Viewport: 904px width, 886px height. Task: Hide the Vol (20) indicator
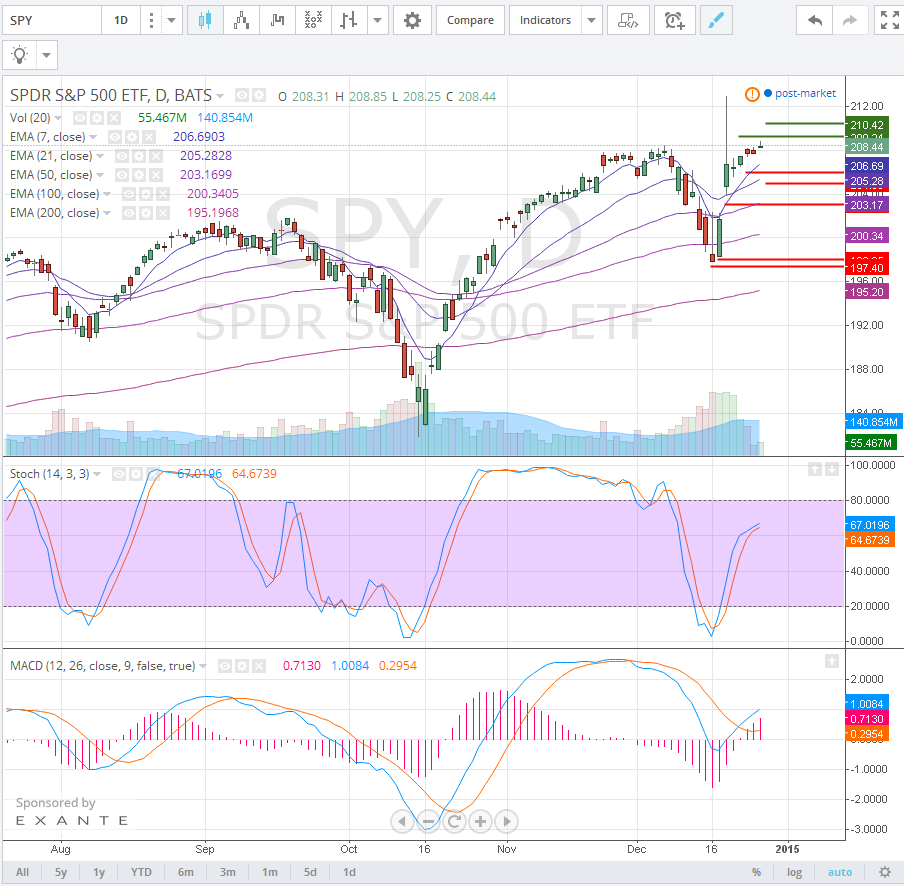tap(80, 118)
